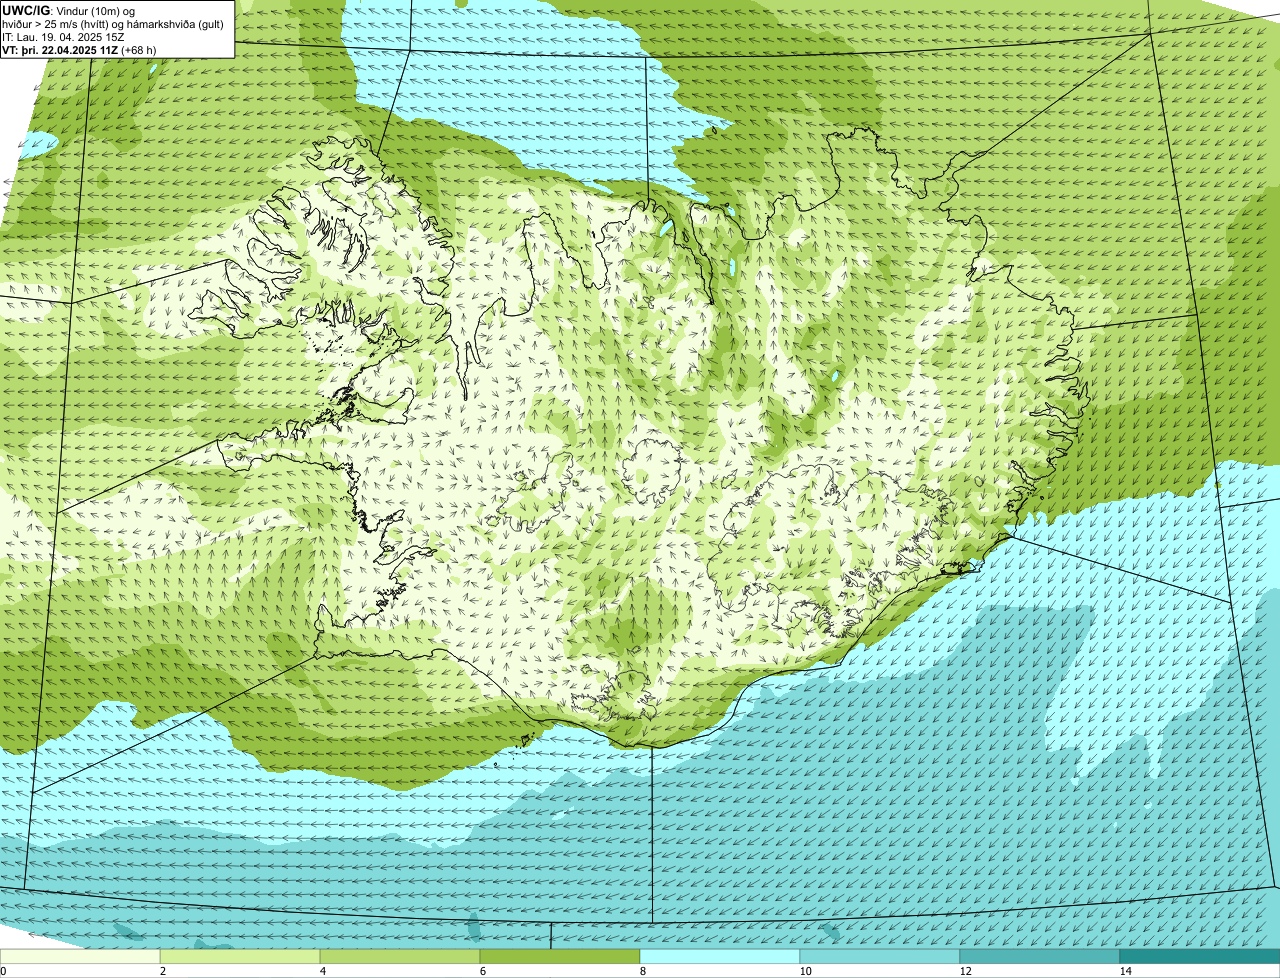The width and height of the screenshot is (1280, 978).
Task: Click the pale yellow 0–2 legend segment
Action: click(80, 956)
